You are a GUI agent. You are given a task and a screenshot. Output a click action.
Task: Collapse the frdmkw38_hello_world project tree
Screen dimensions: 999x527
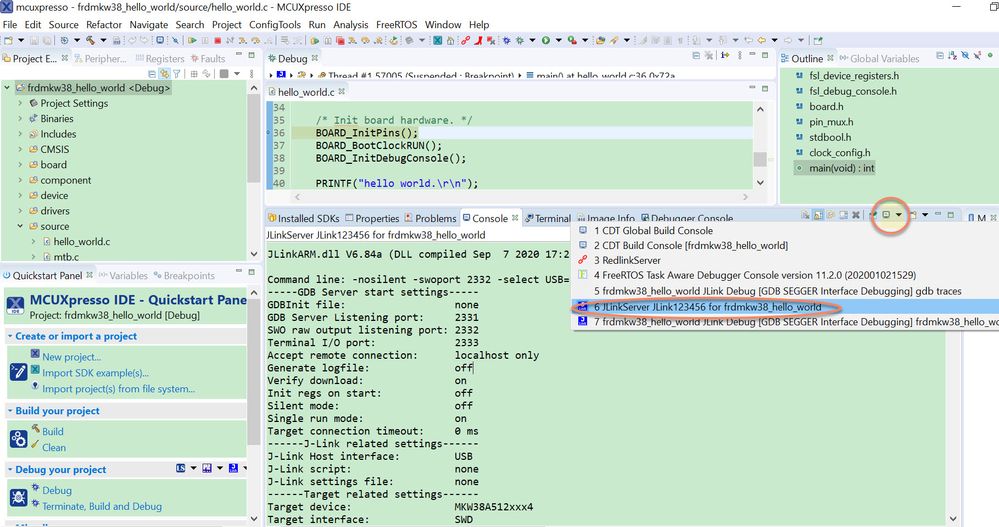point(7,87)
